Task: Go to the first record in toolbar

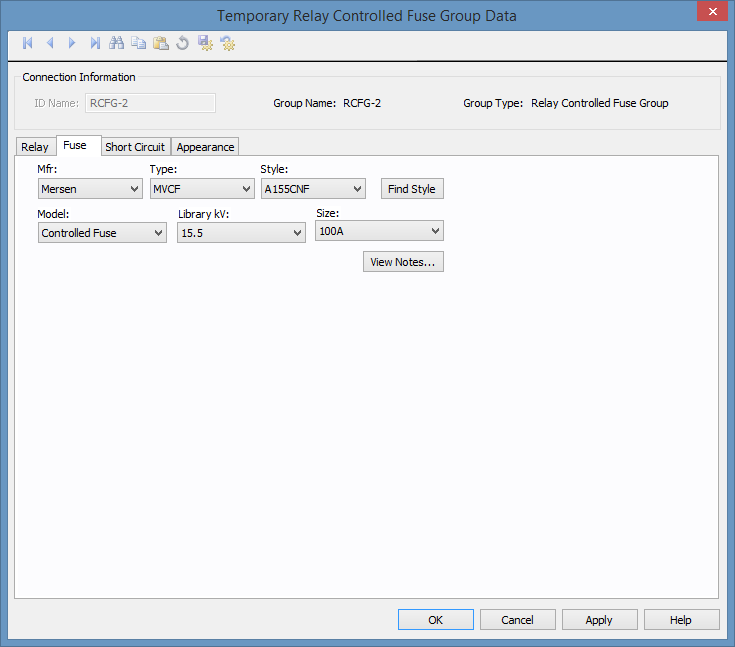Action: click(x=28, y=43)
